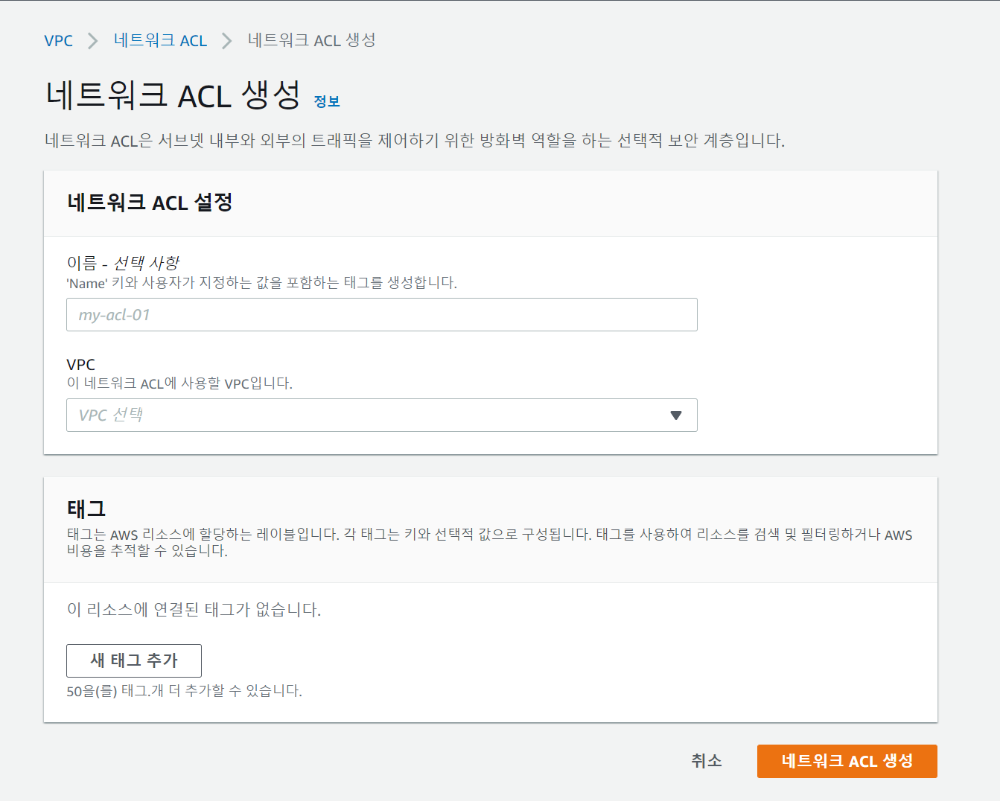Select the current breadcrumb 네트워크 ACL 생성

311,40
